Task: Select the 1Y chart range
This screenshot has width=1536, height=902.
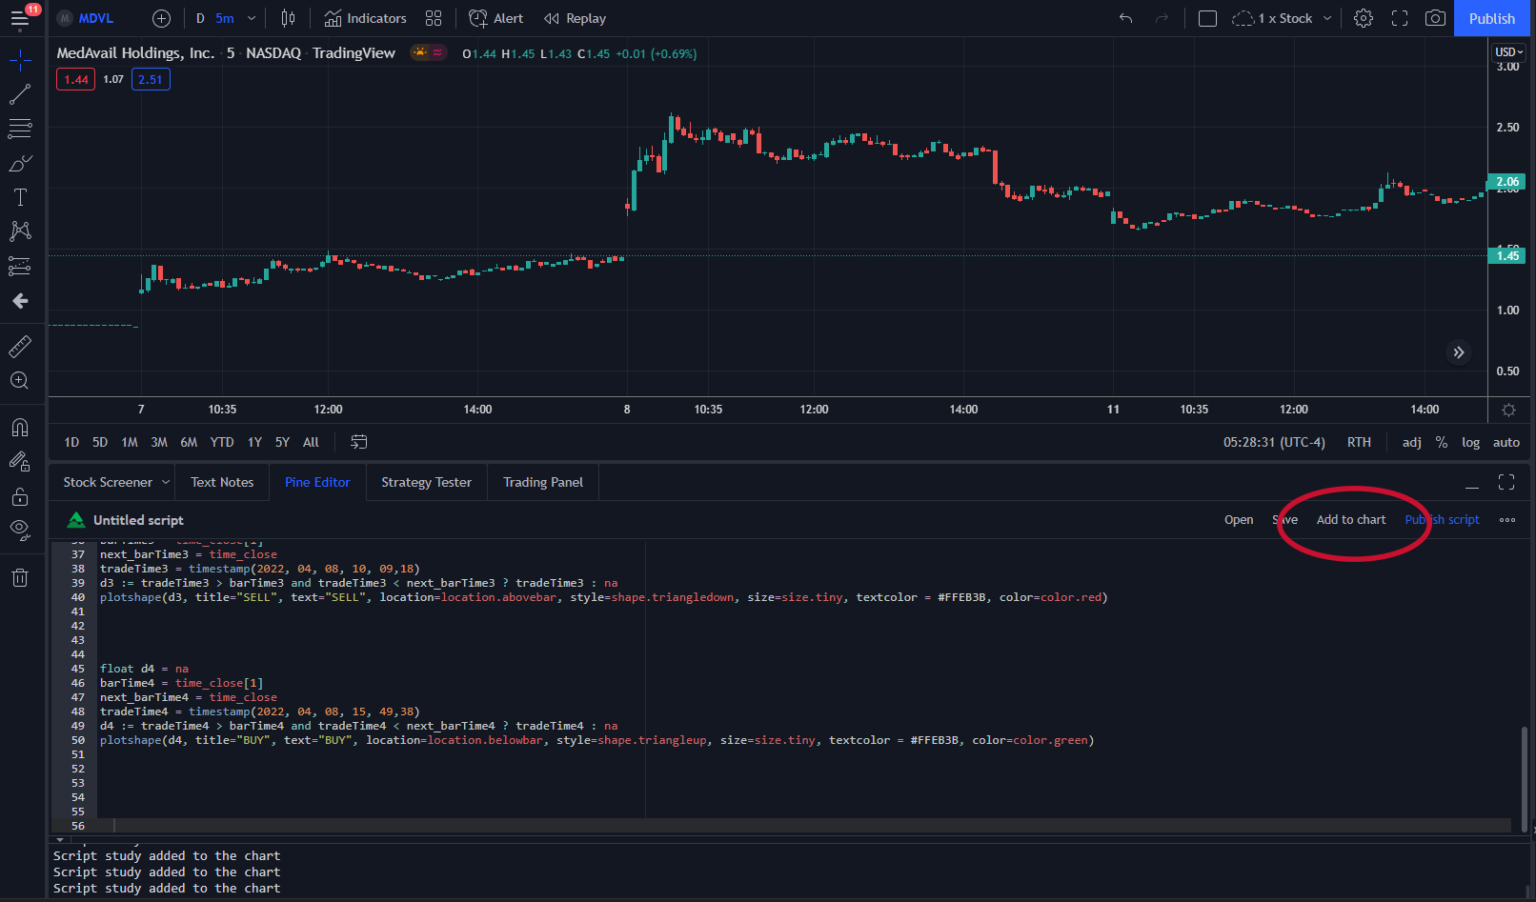Action: 254,442
